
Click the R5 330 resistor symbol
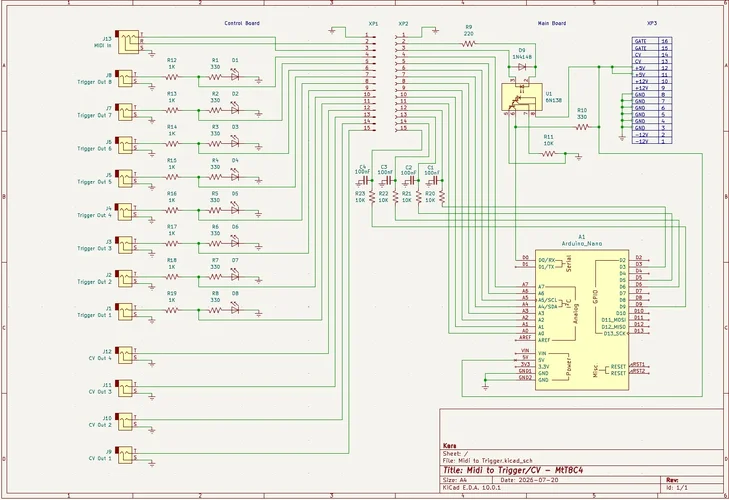pyautogui.click(x=215, y=210)
